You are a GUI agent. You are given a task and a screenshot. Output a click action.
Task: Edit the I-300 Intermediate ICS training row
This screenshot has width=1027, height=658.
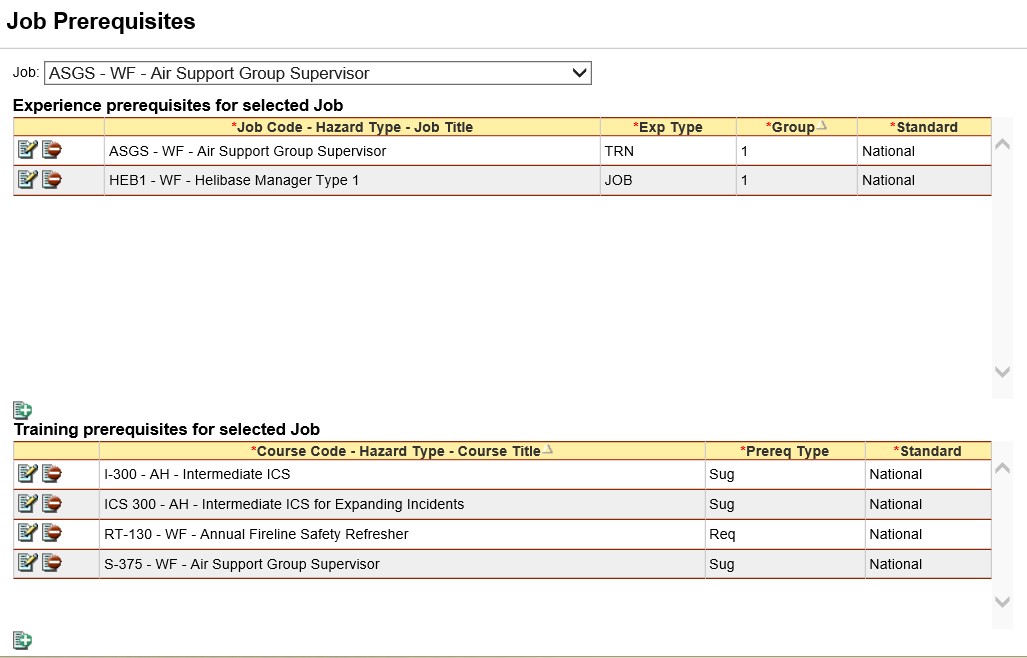pos(28,473)
